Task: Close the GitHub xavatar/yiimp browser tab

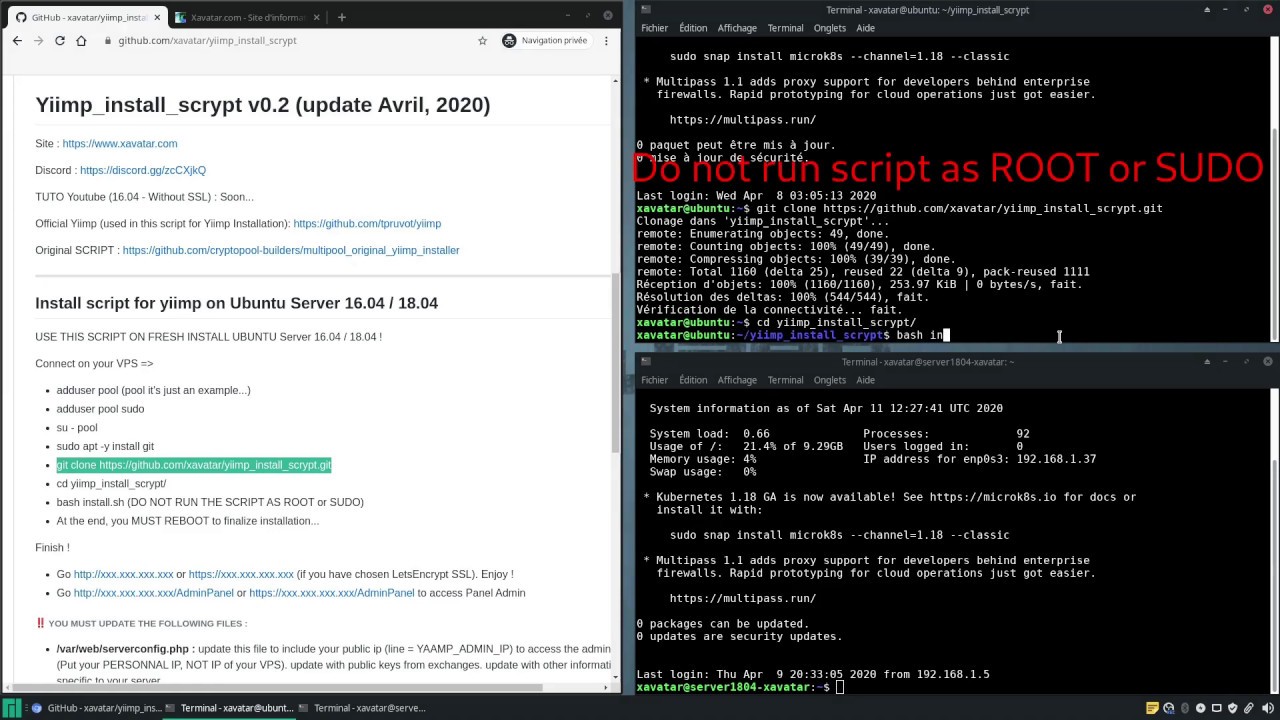Action: (157, 17)
